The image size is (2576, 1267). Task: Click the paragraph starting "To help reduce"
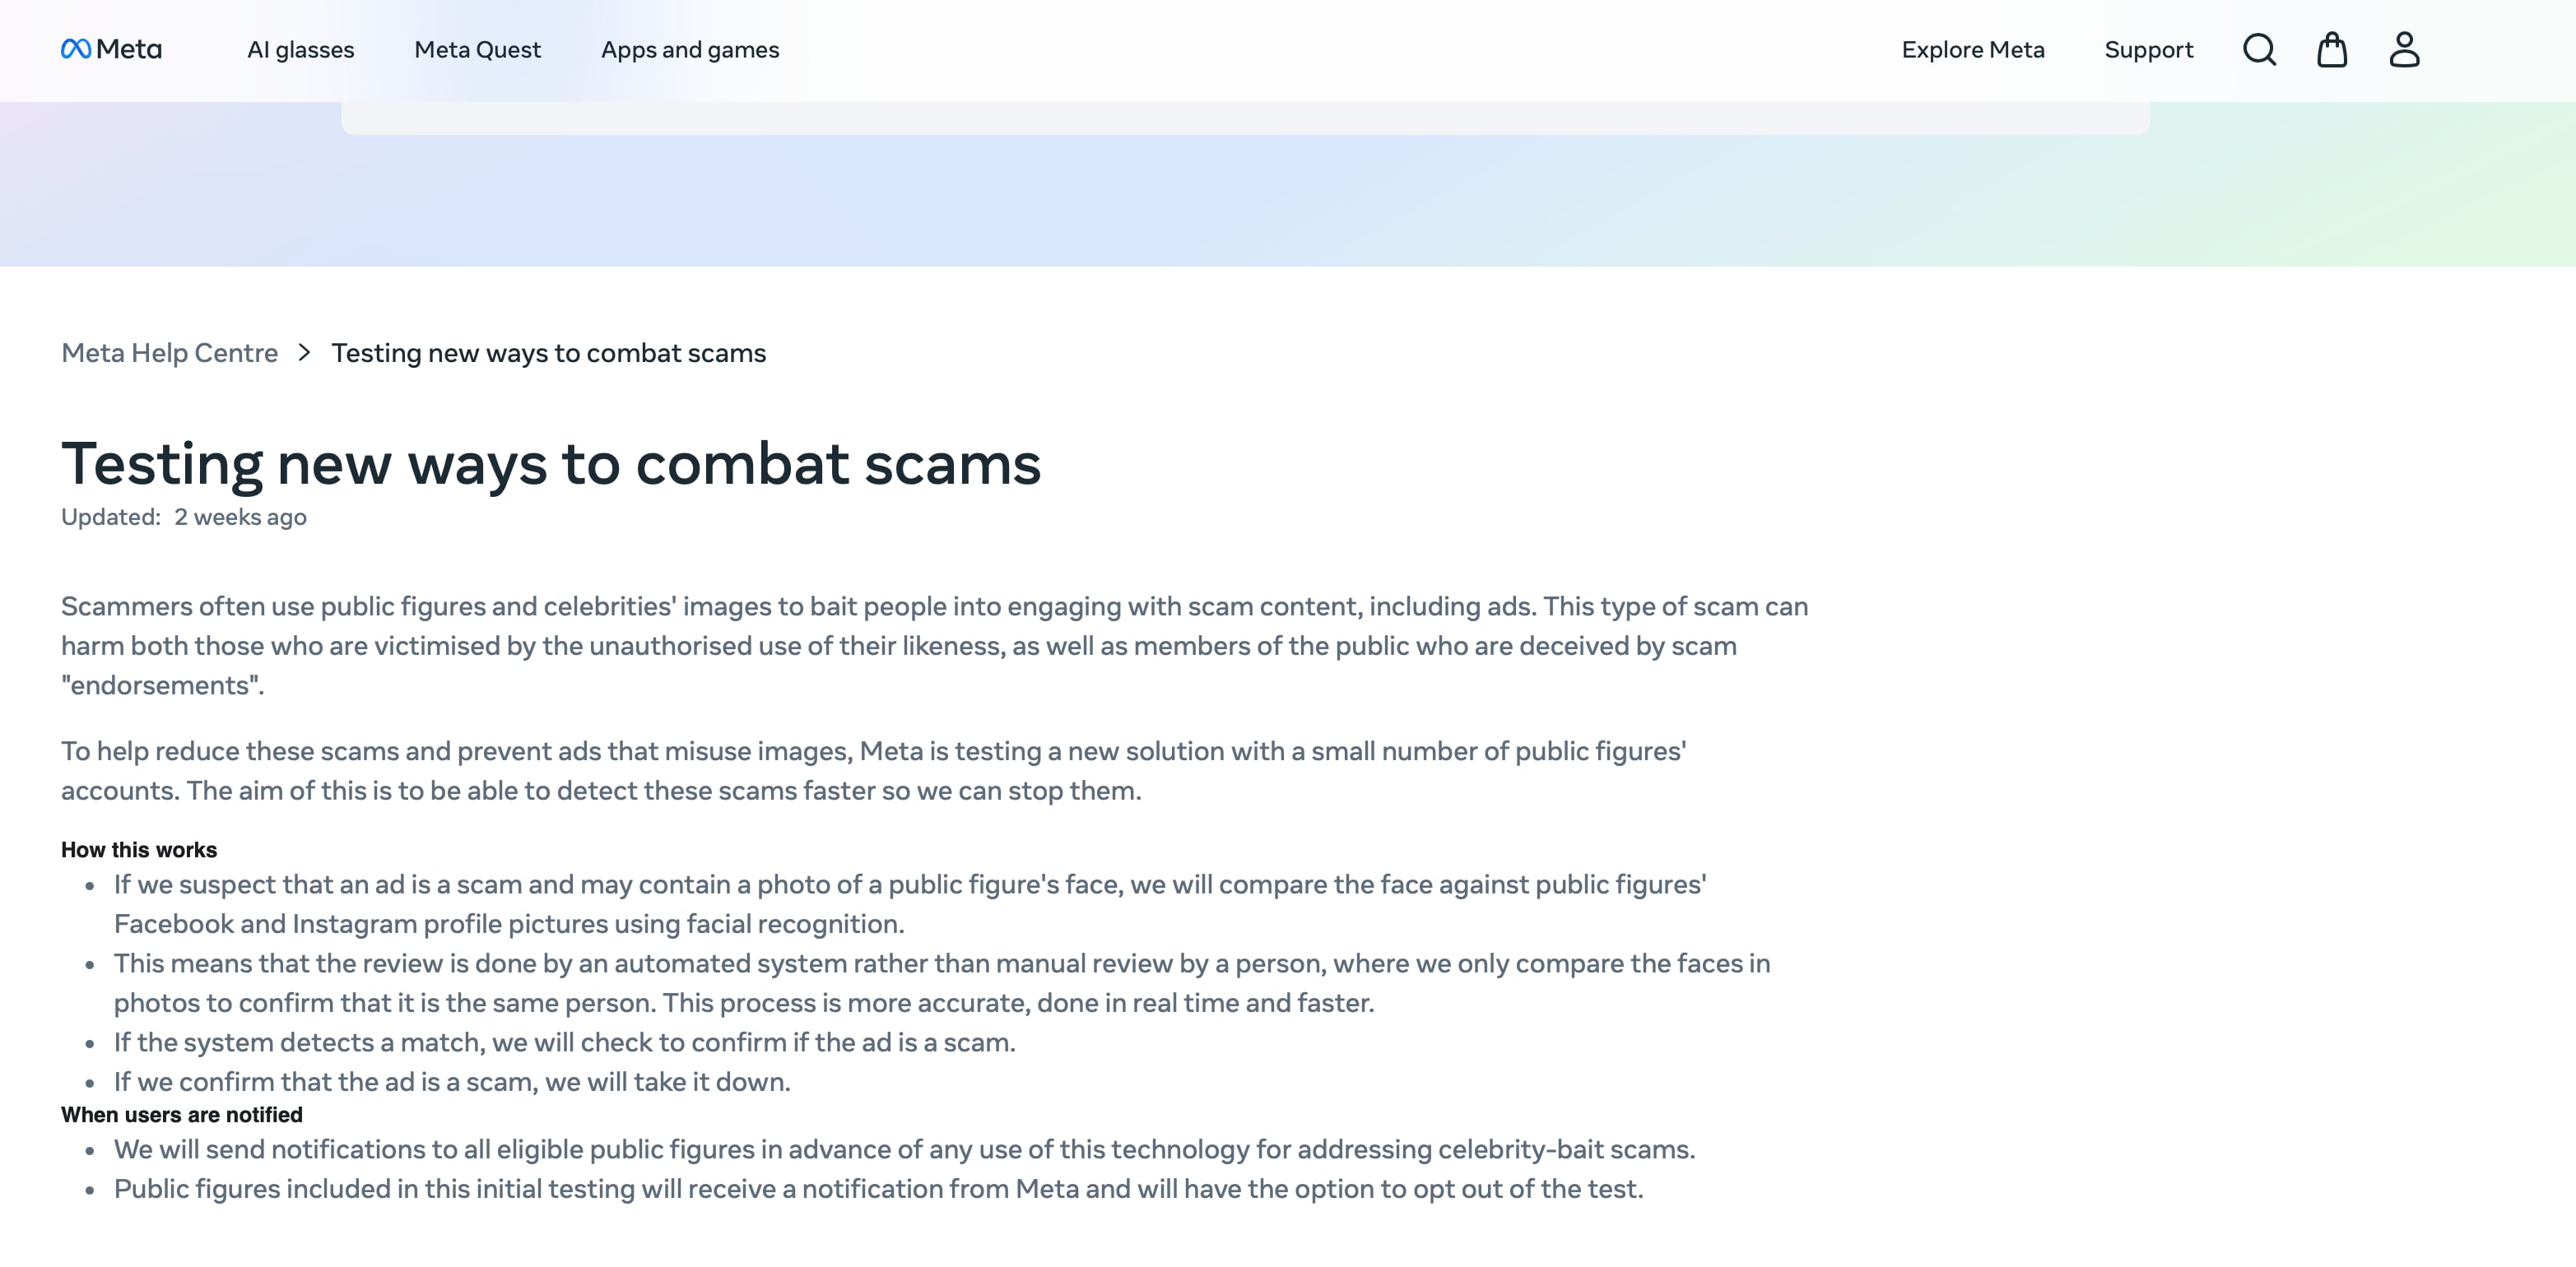[873, 771]
